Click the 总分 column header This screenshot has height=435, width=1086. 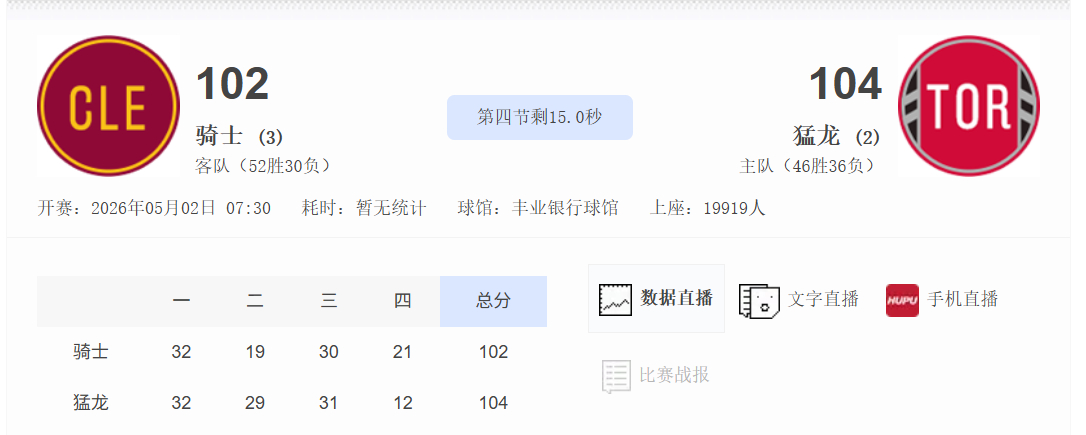click(x=493, y=301)
